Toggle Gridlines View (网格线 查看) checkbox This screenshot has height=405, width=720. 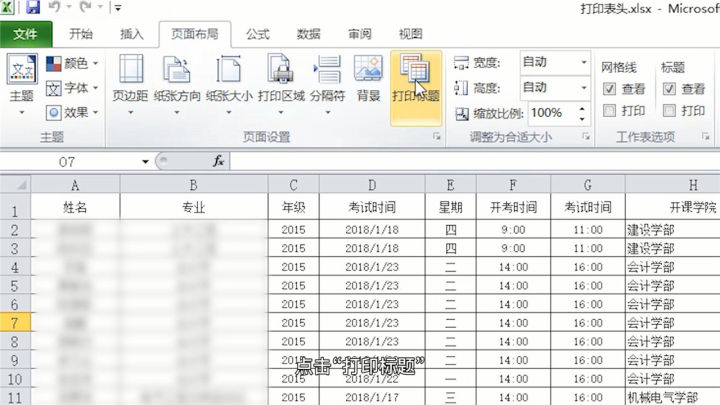609,89
